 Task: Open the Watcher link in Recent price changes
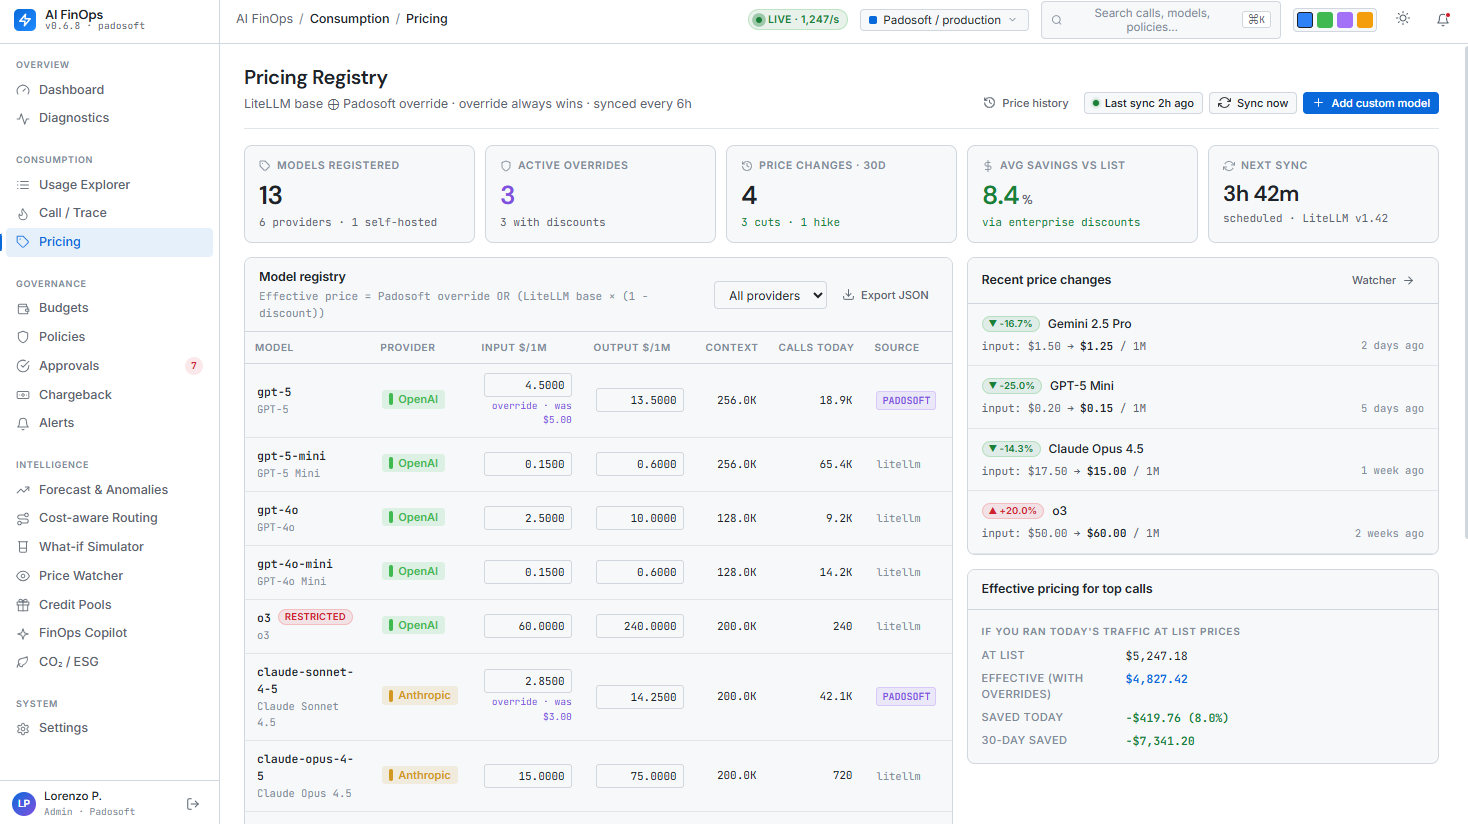tap(1383, 281)
